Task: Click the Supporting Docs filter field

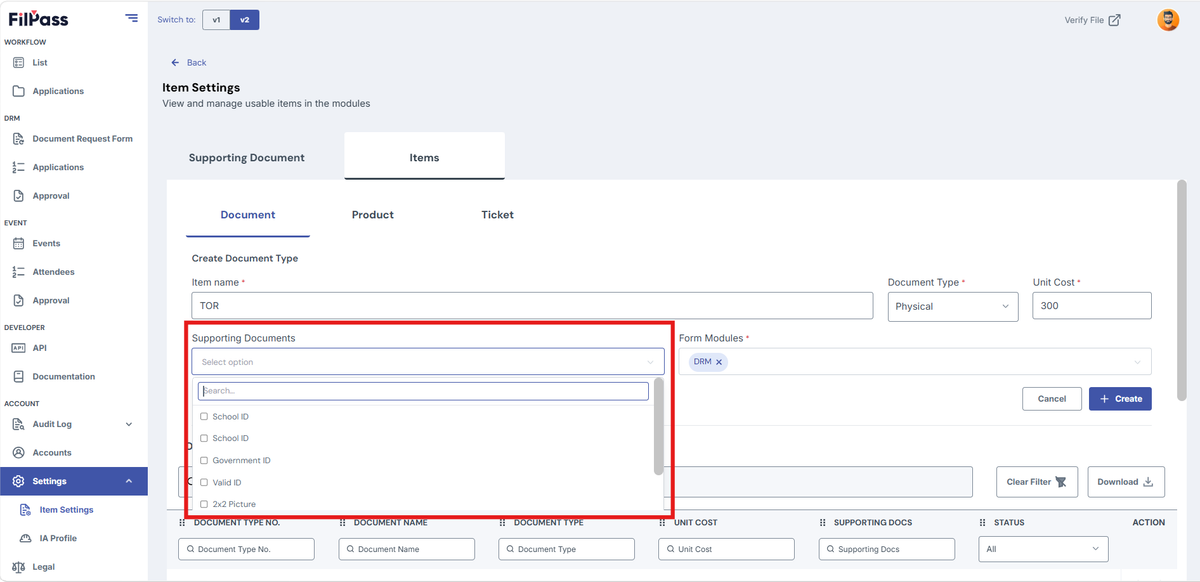Action: click(x=886, y=549)
